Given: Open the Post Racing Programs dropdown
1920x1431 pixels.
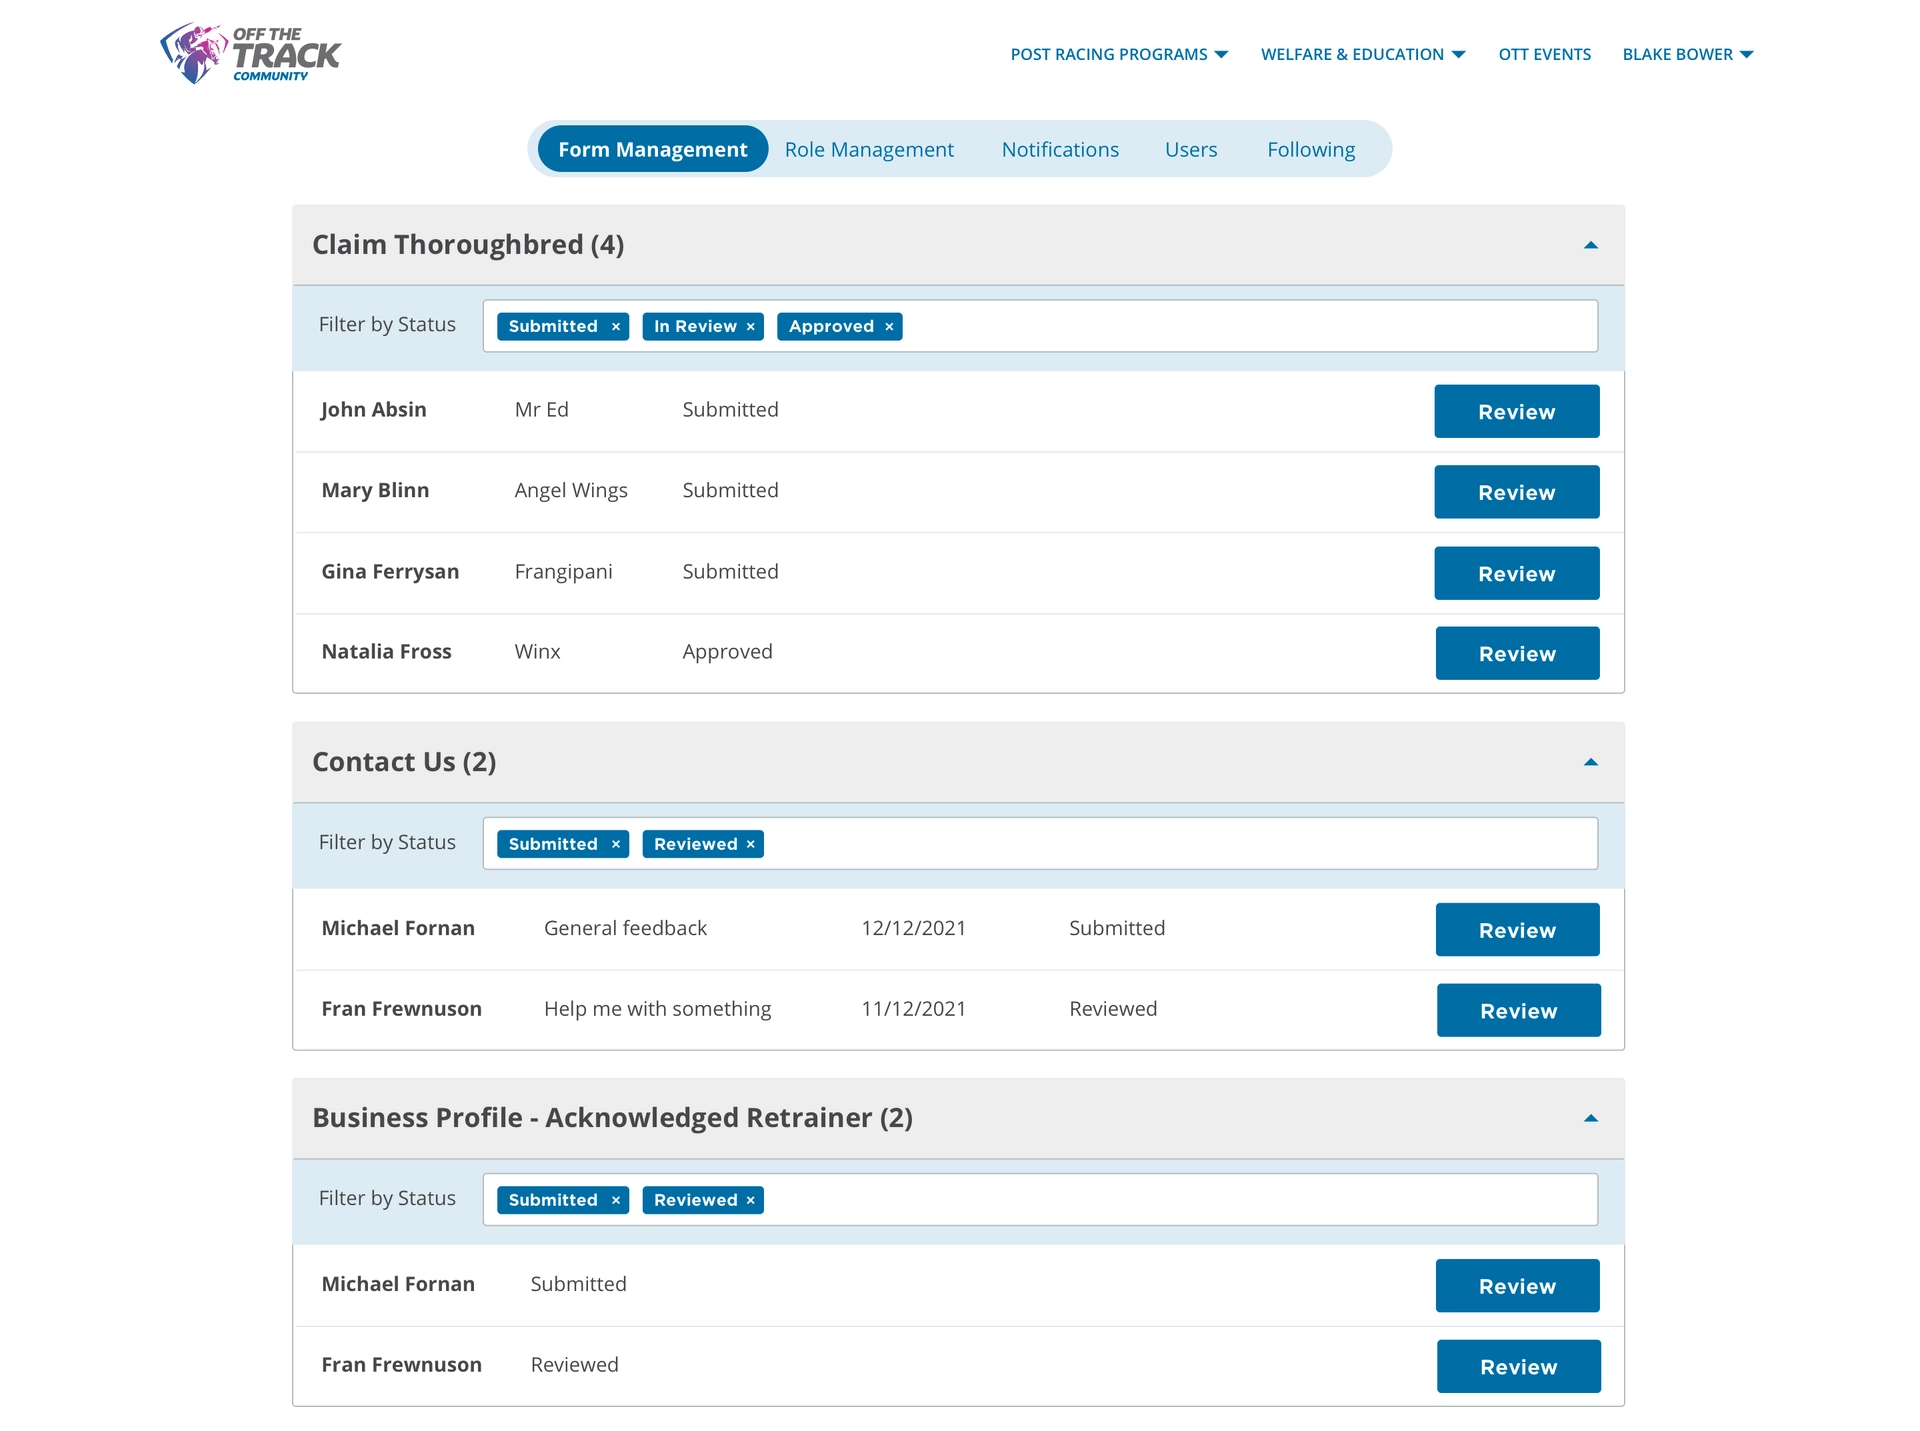Looking at the screenshot, I should pos(1119,54).
